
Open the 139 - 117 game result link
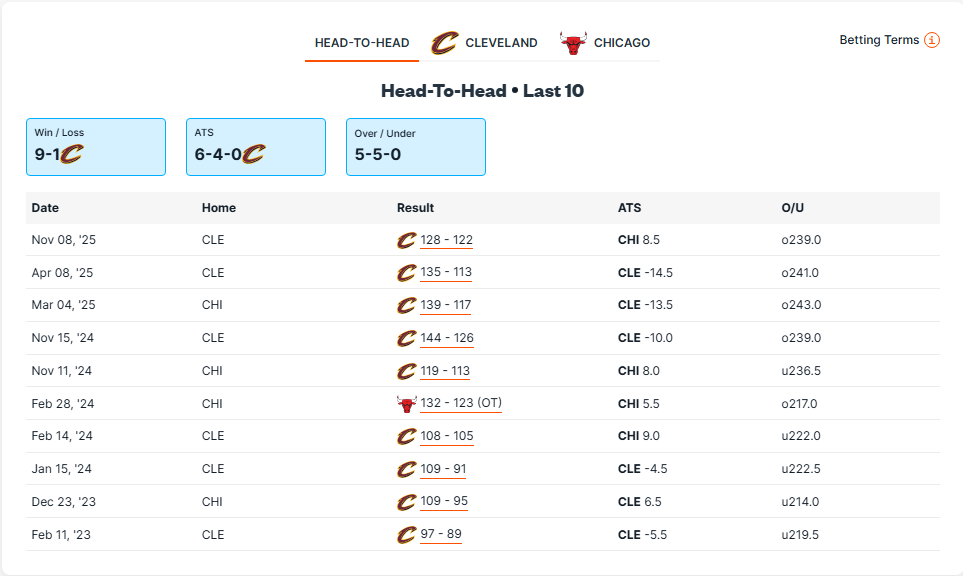pyautogui.click(x=446, y=305)
